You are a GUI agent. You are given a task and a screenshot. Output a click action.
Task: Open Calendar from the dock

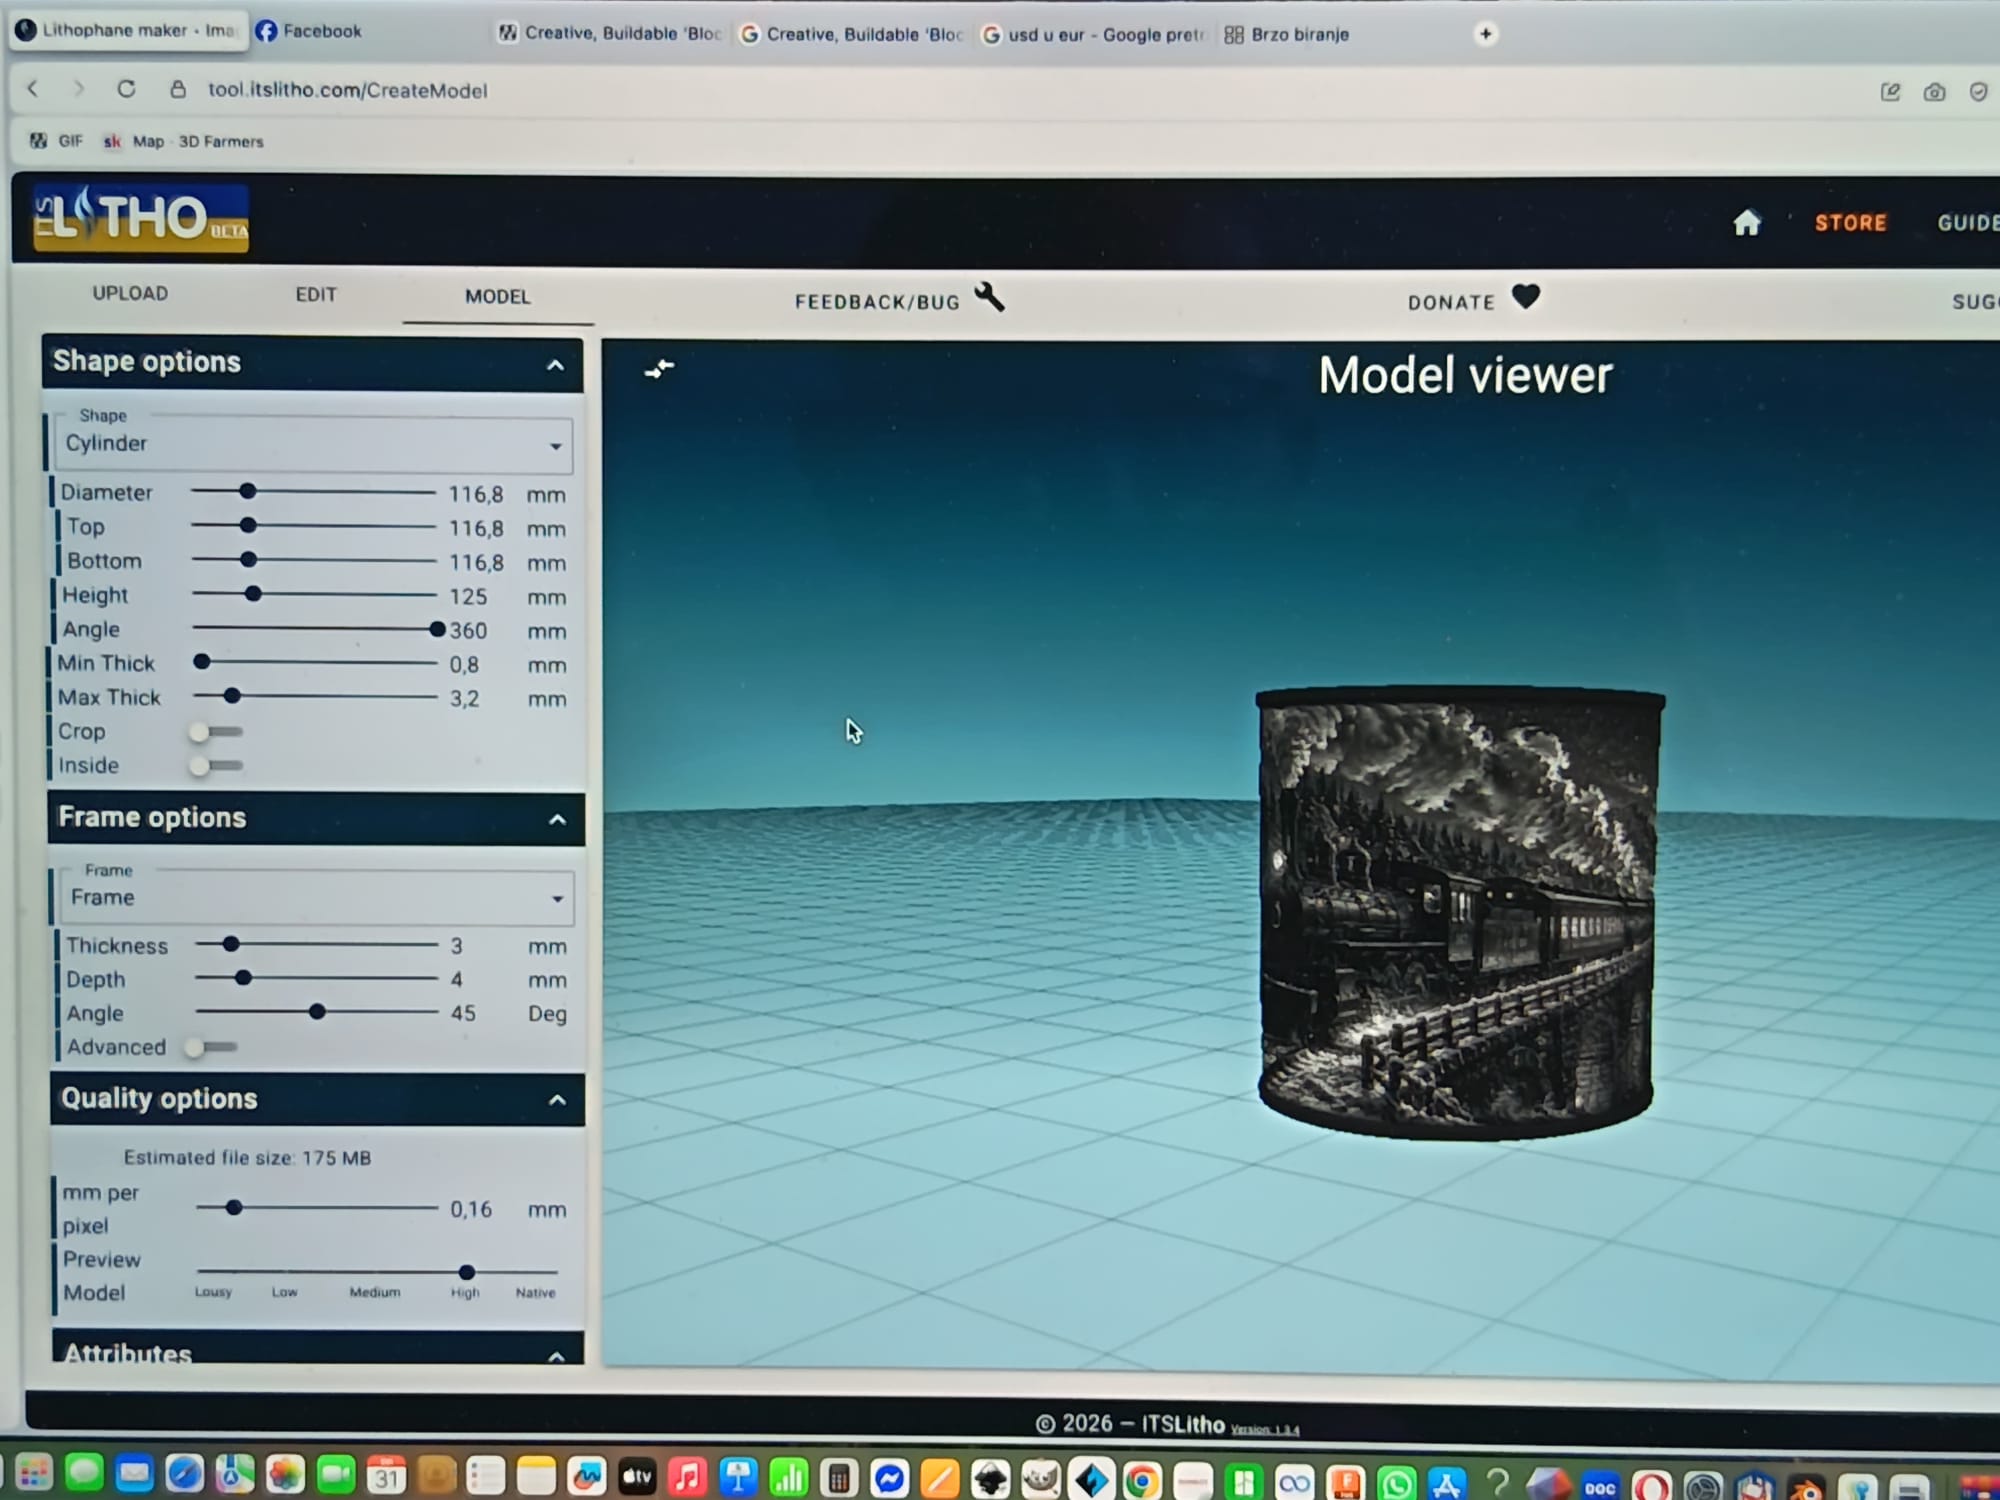point(386,1475)
